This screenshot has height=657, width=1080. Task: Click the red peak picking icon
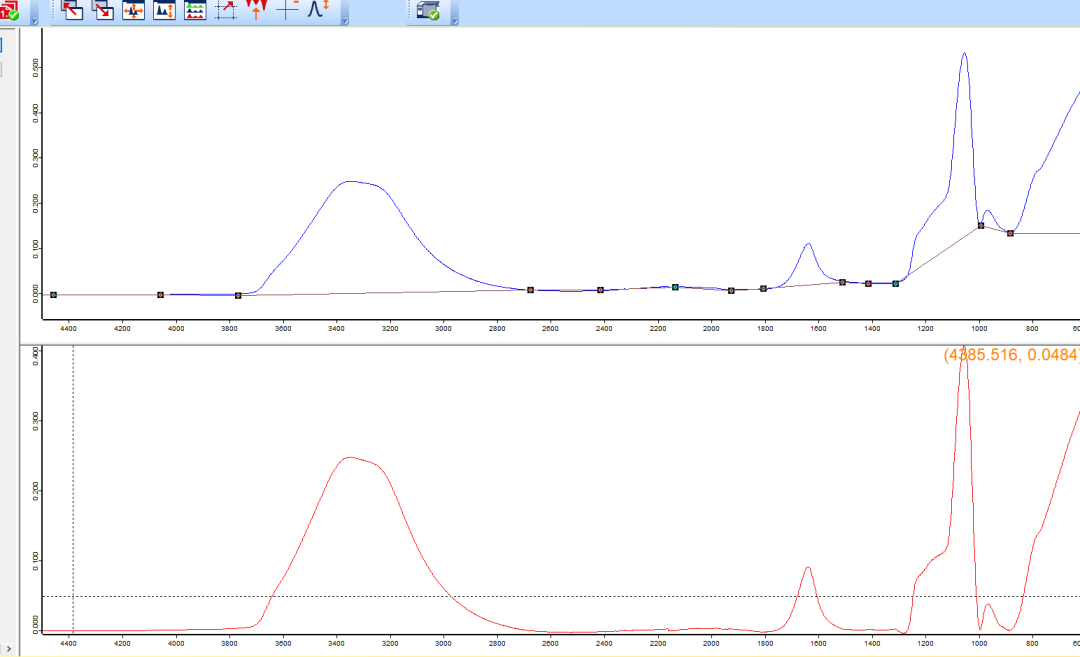tap(257, 10)
